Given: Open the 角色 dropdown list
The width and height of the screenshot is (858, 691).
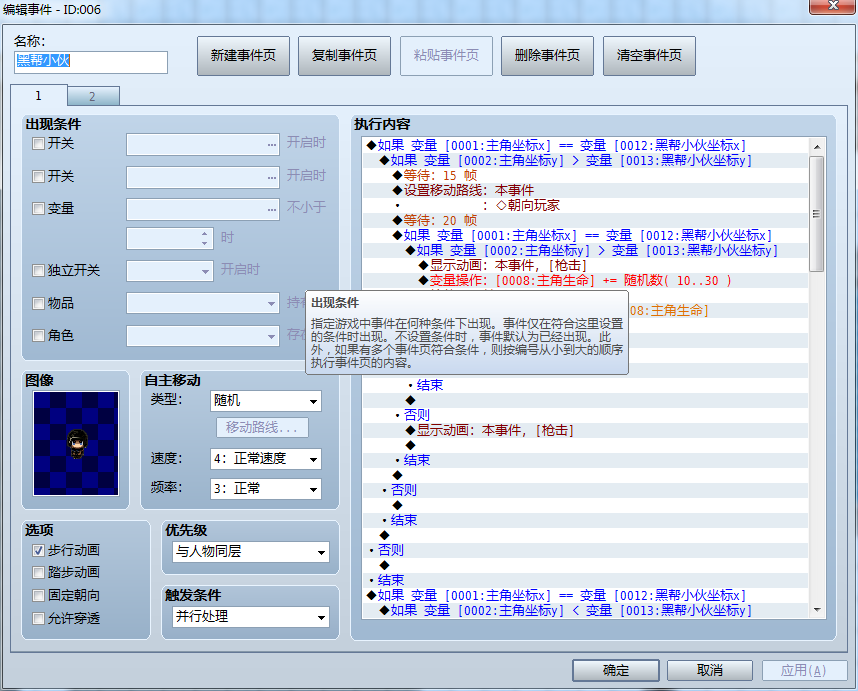Looking at the screenshot, I should (203, 336).
